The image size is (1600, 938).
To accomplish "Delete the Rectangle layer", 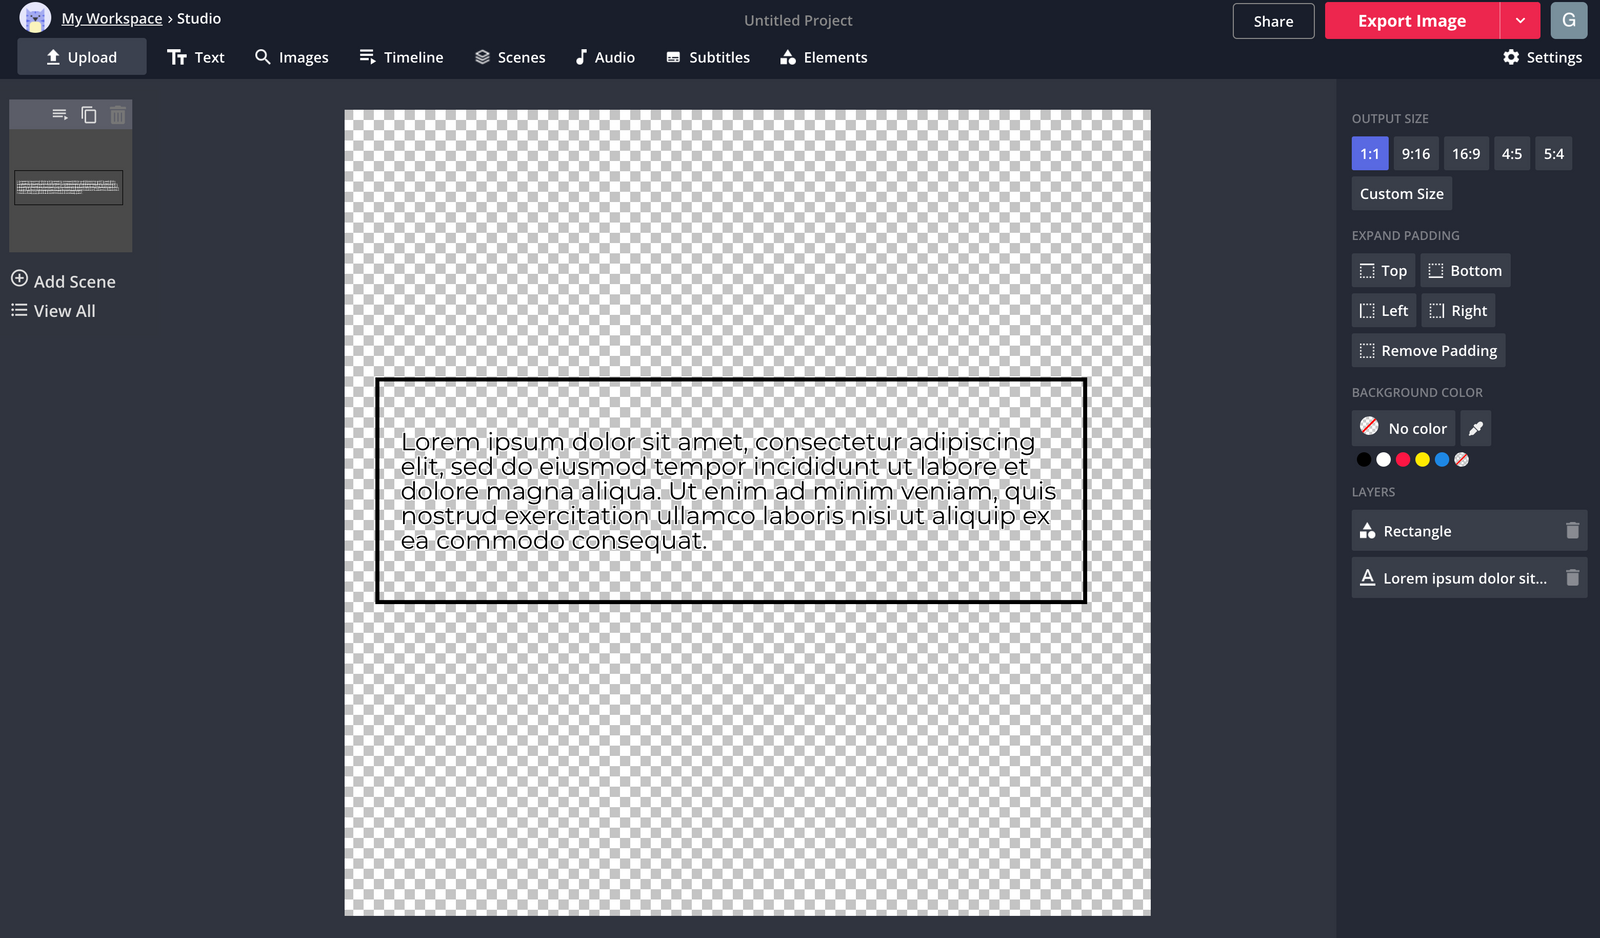I will pos(1571,531).
